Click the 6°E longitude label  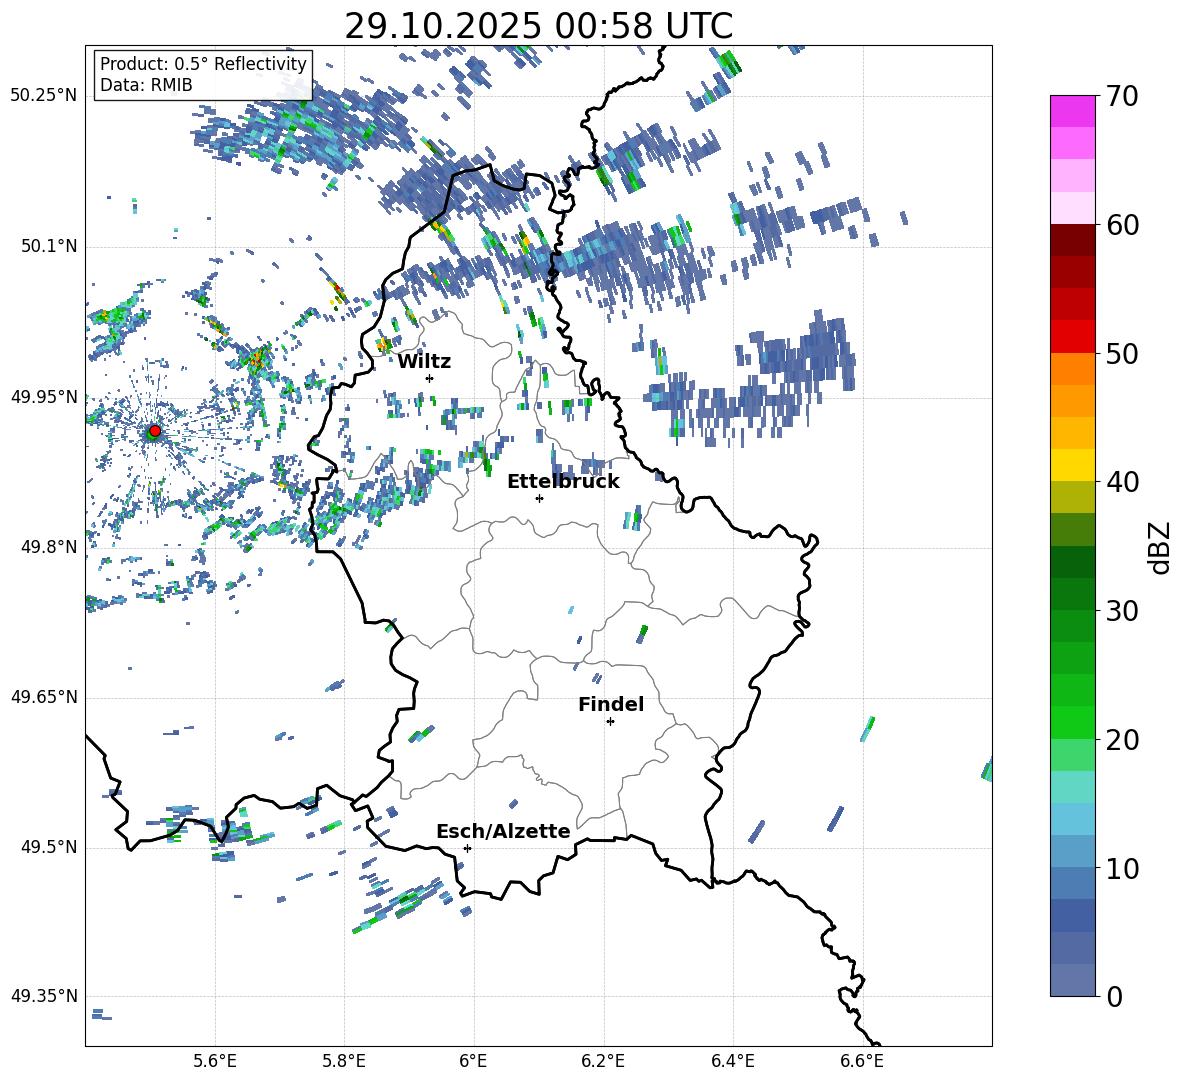coord(473,1061)
